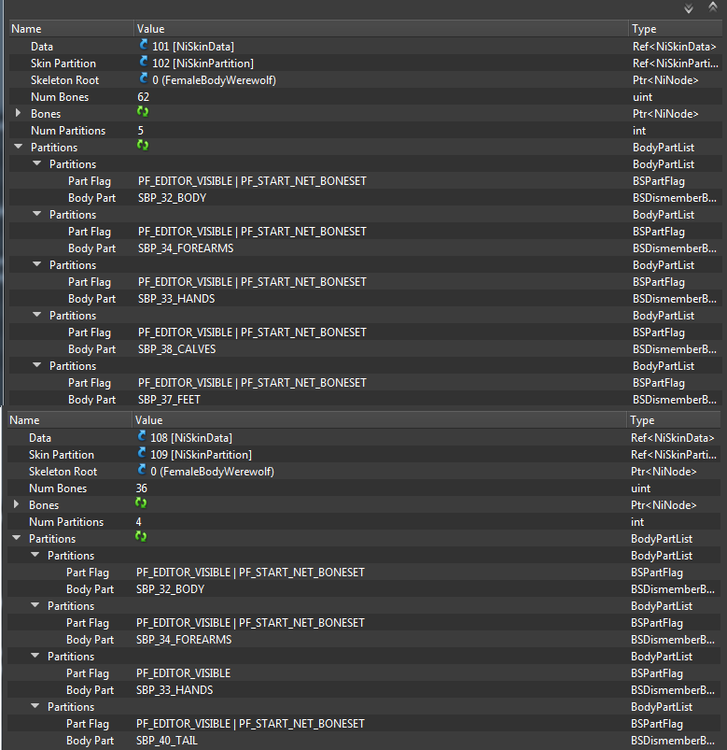Select the SBP_38_CALVES body part value

177,349
